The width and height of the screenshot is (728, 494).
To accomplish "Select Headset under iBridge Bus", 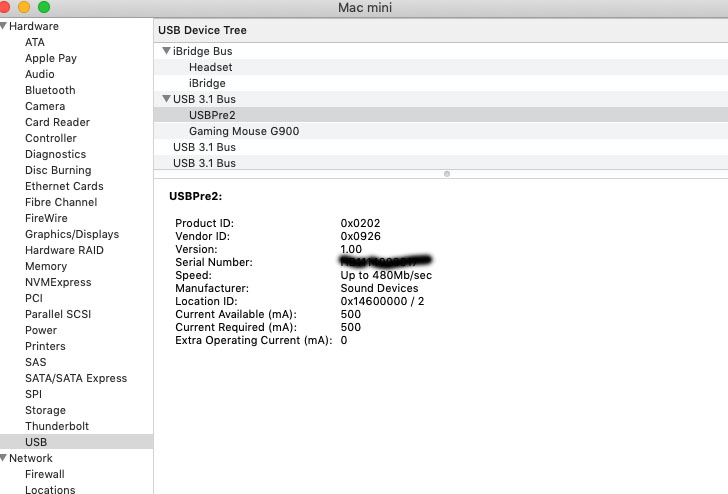I will click(210, 67).
